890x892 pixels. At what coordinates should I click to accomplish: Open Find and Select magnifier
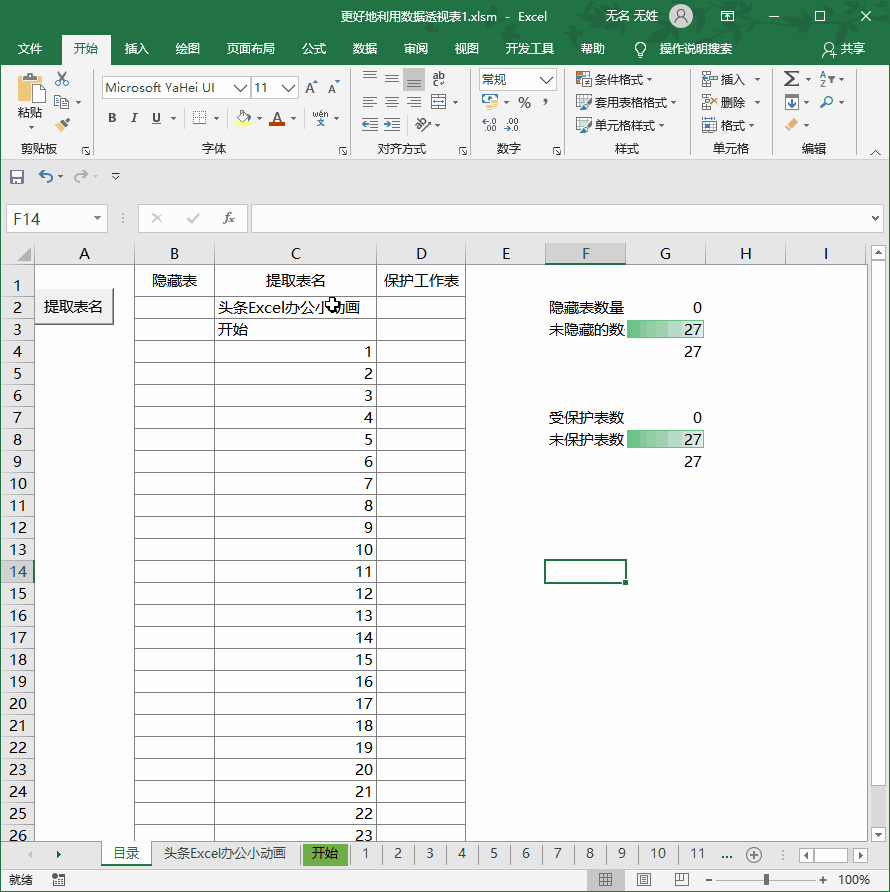tap(827, 102)
